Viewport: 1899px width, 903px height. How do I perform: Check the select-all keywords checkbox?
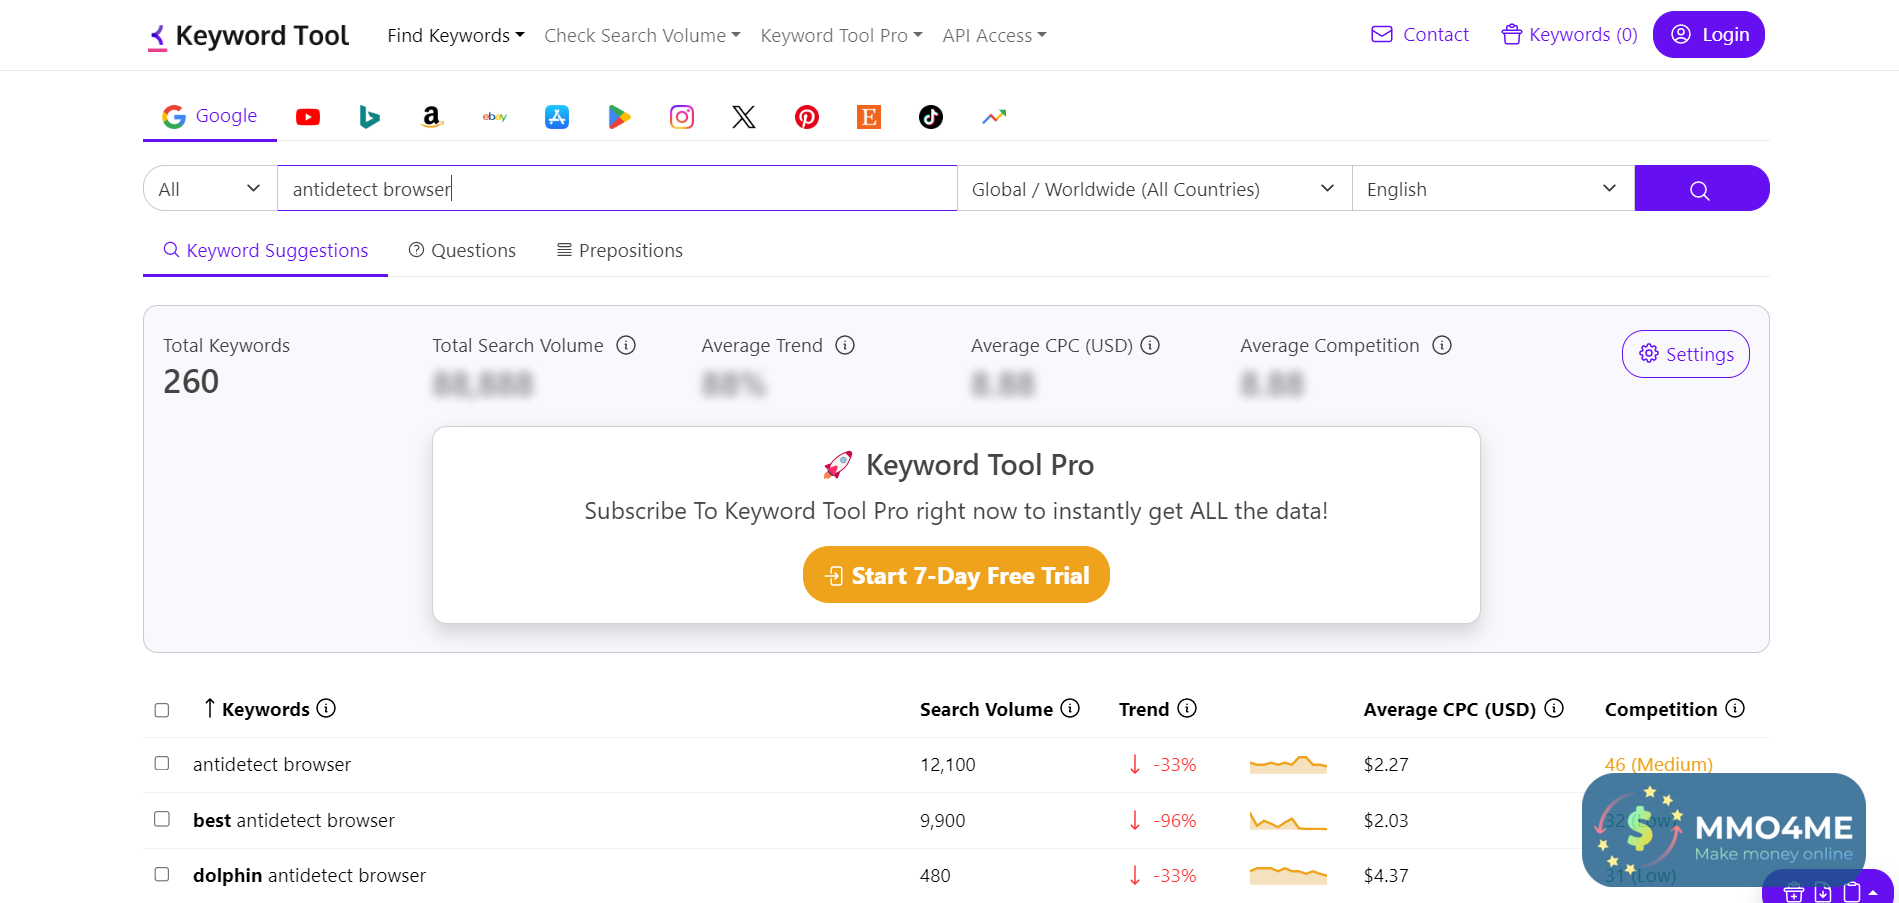pyautogui.click(x=162, y=710)
